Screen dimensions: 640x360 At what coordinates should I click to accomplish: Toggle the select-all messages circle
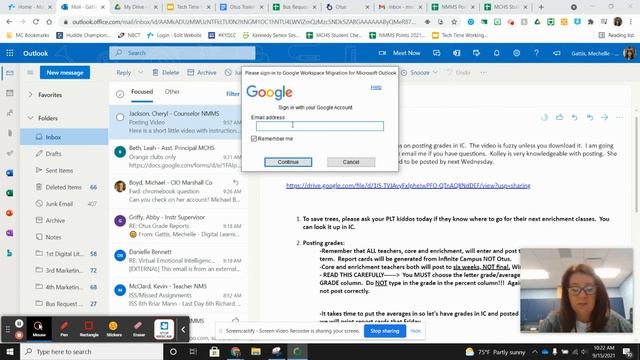pos(120,94)
